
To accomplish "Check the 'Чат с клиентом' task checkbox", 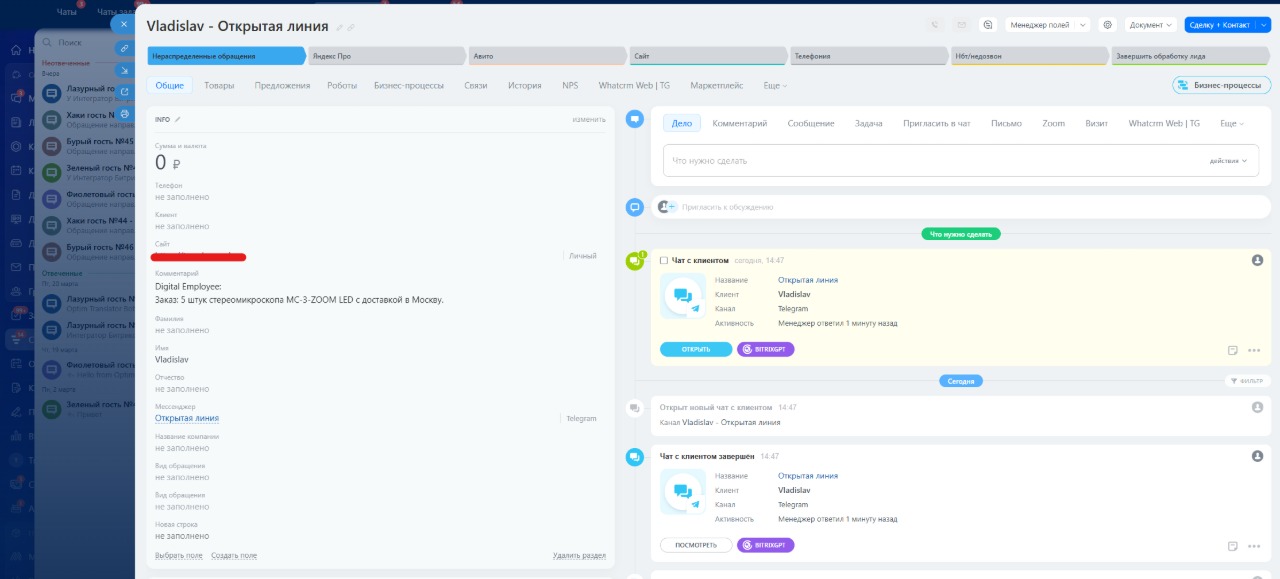I will click(x=664, y=261).
